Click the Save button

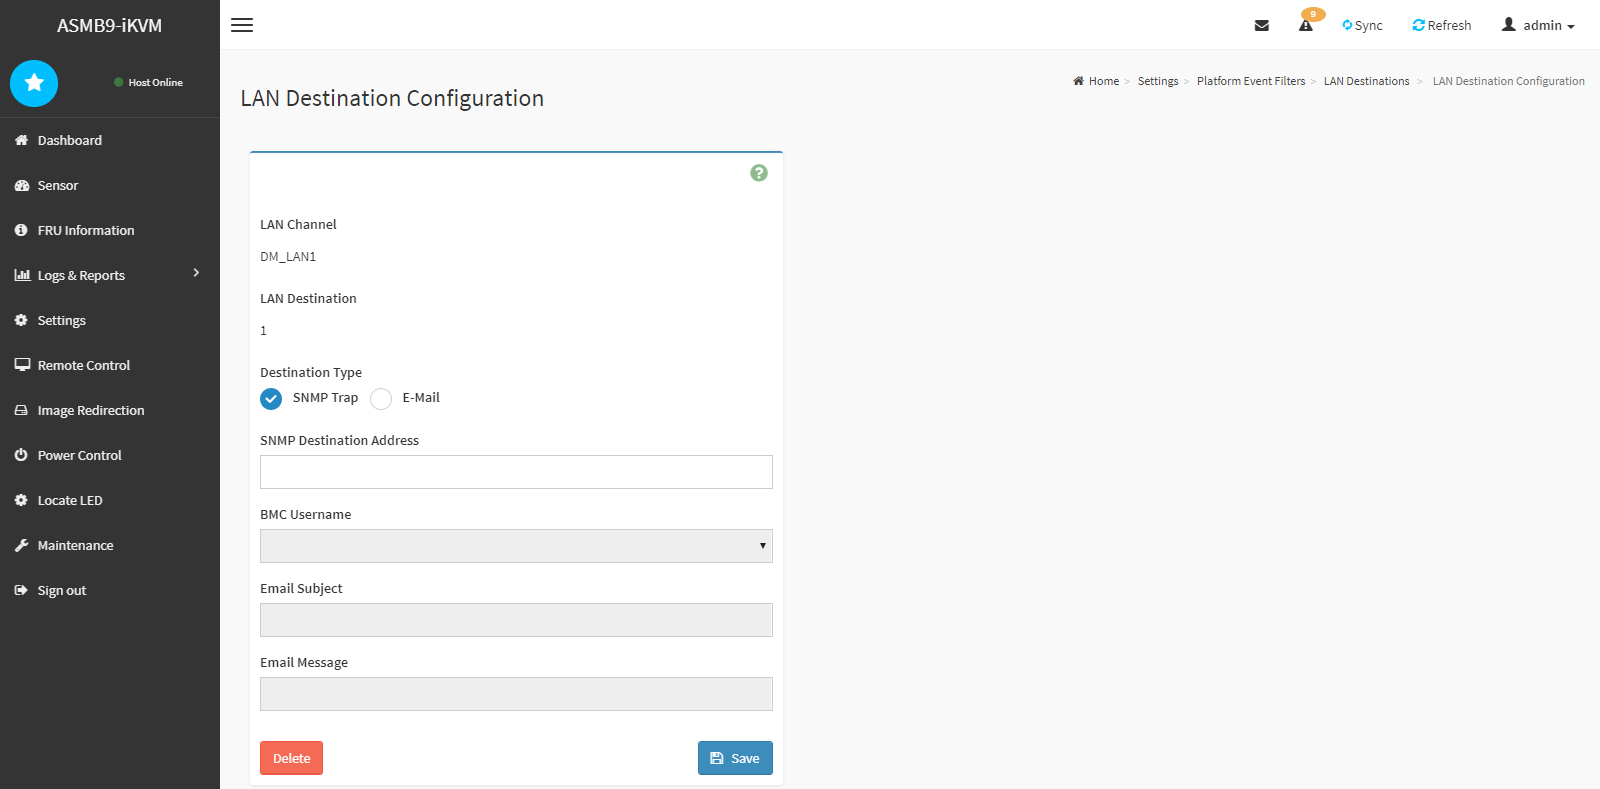[735, 758]
